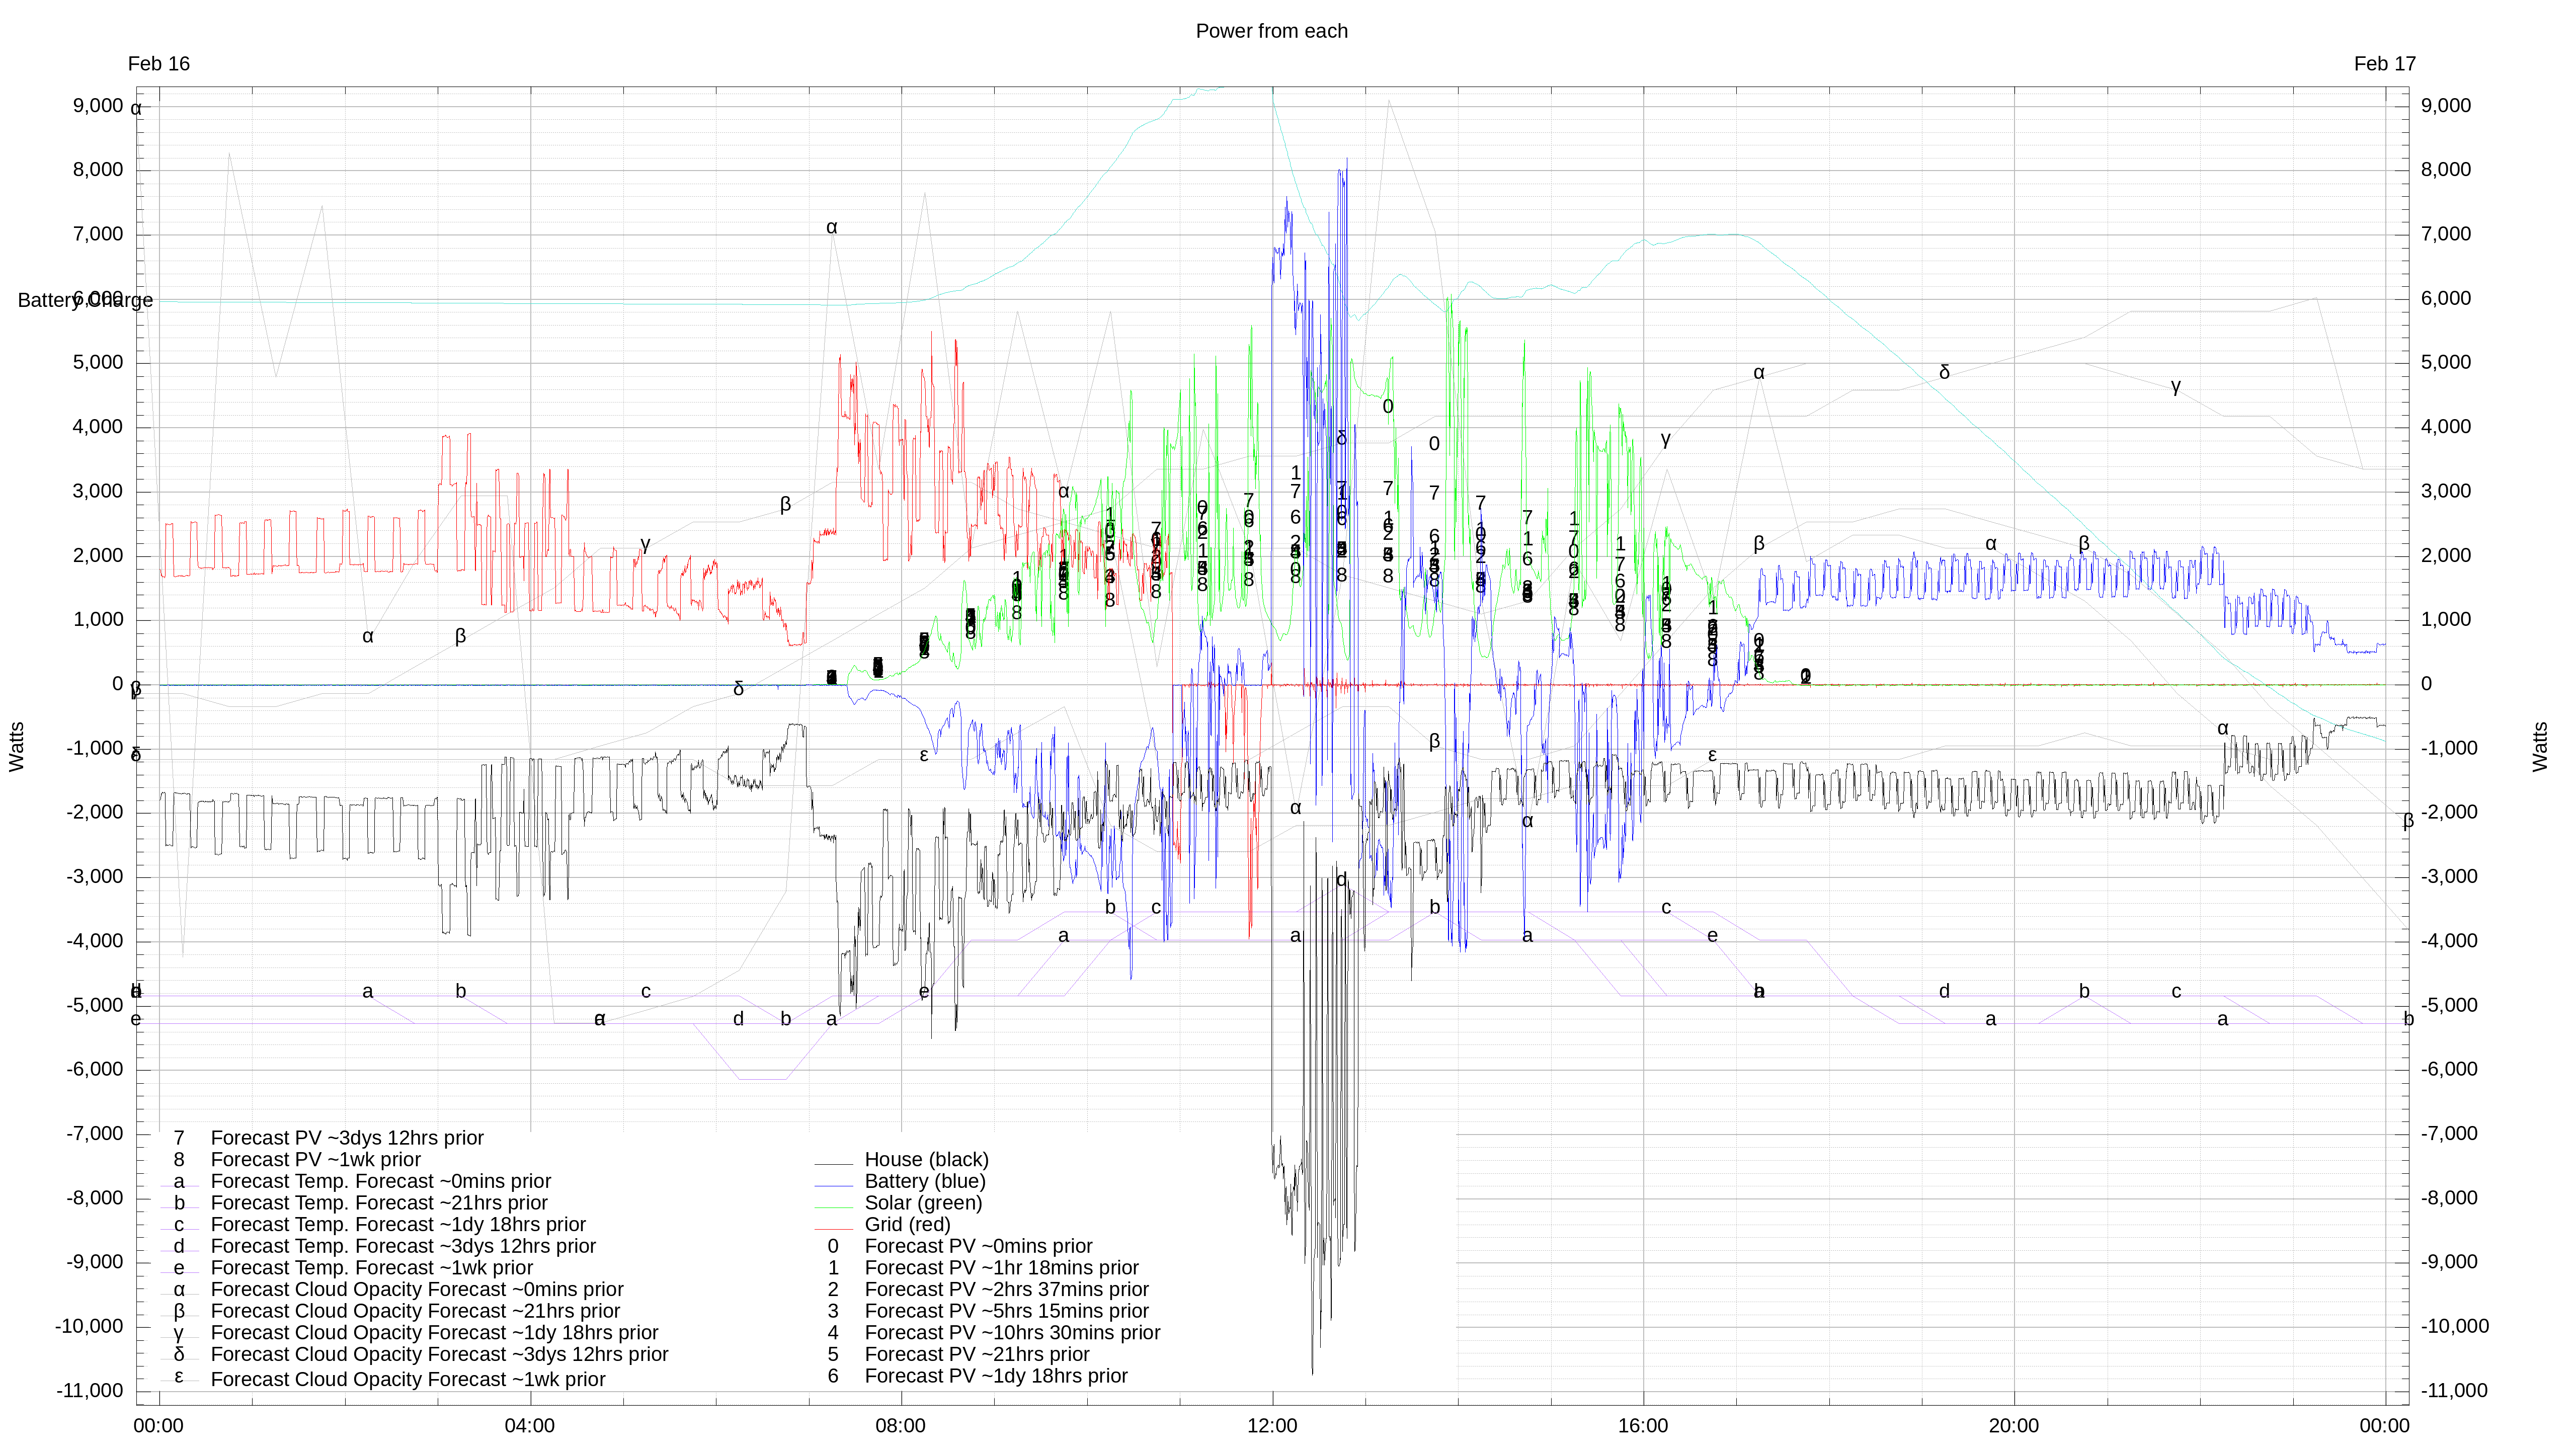The width and height of the screenshot is (2576, 1449).
Task: Click Forecast Temp. Forecast ~1wk prior legend
Action: pyautogui.click(x=371, y=1268)
